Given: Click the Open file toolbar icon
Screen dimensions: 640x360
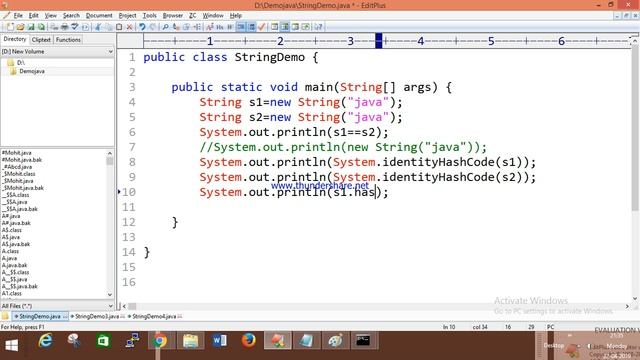Looking at the screenshot, I should point(20,27).
